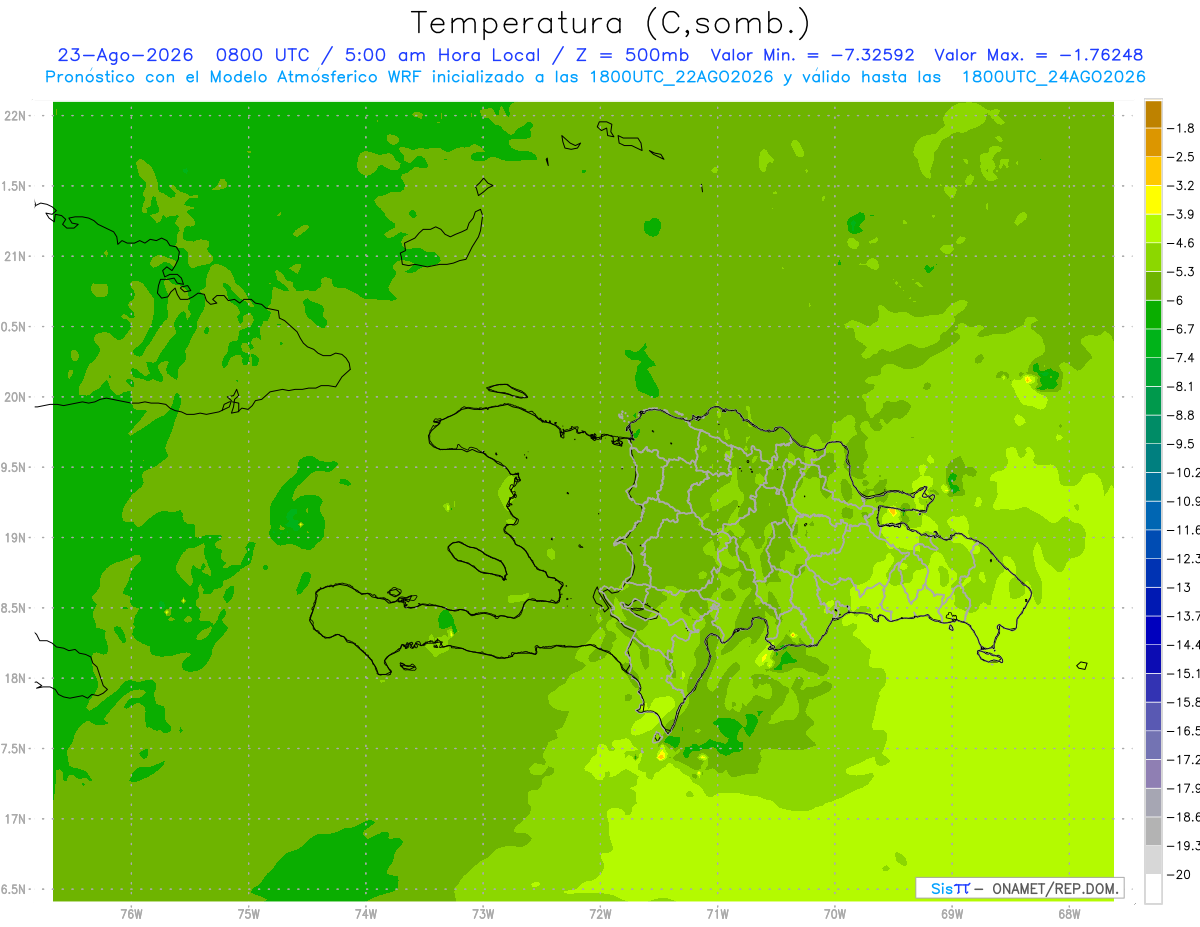This screenshot has width=1200, height=927.
Task: Click the title Temperatura (C,somb.)
Action: click(611, 22)
